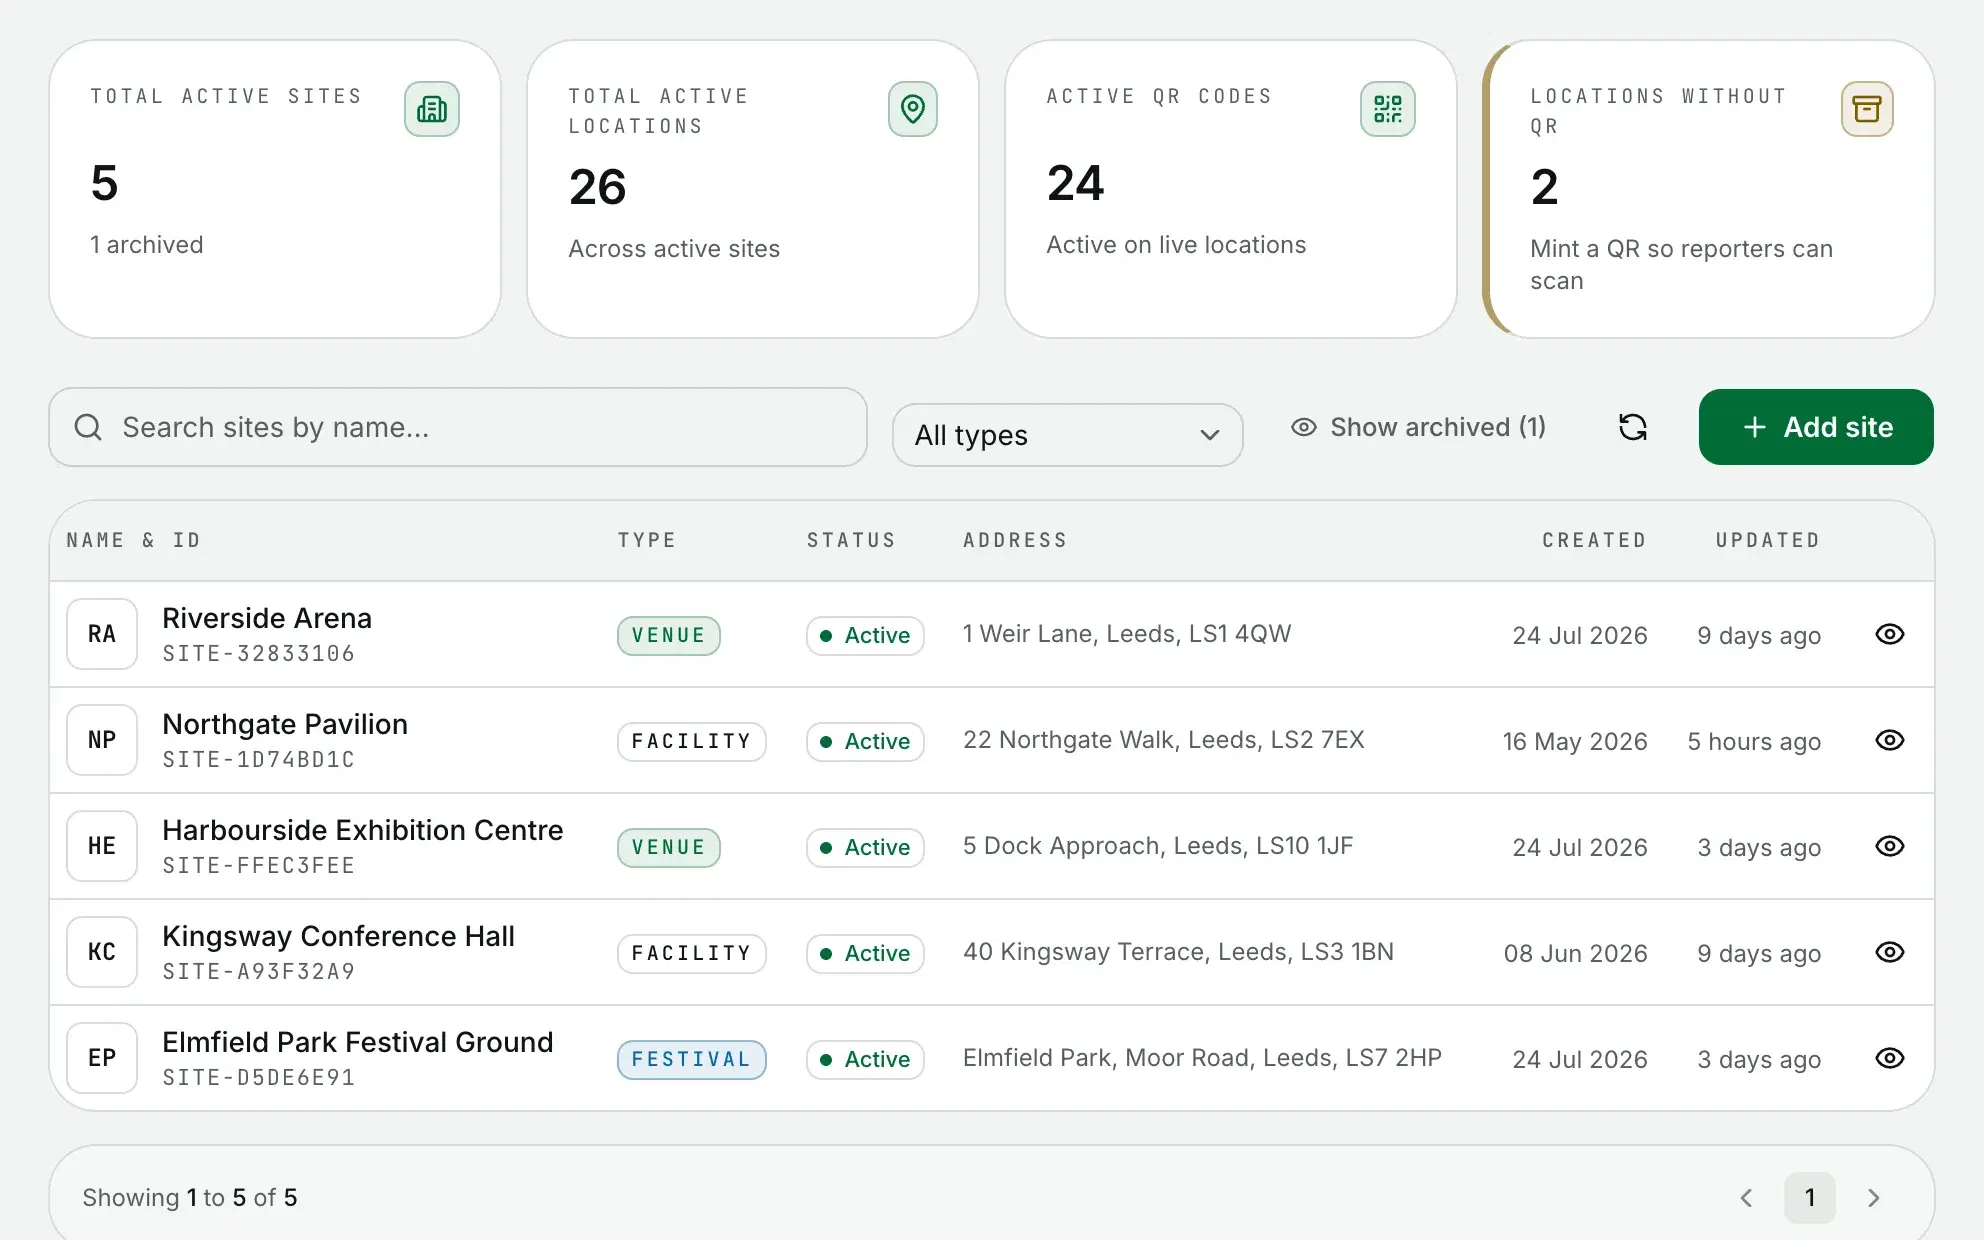Go to the next page with right chevron

[x=1874, y=1198]
